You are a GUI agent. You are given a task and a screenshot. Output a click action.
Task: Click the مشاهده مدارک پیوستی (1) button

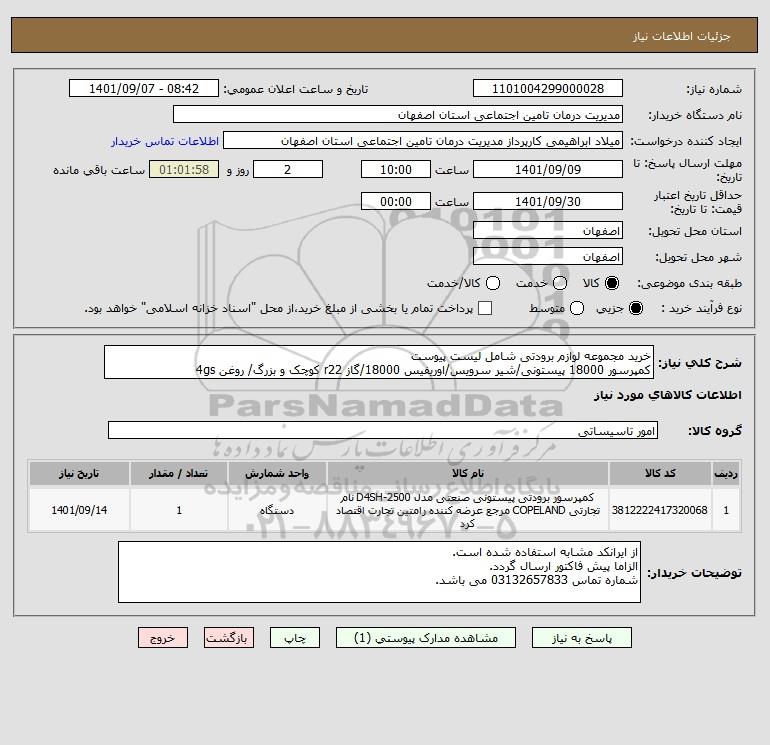[x=426, y=637]
